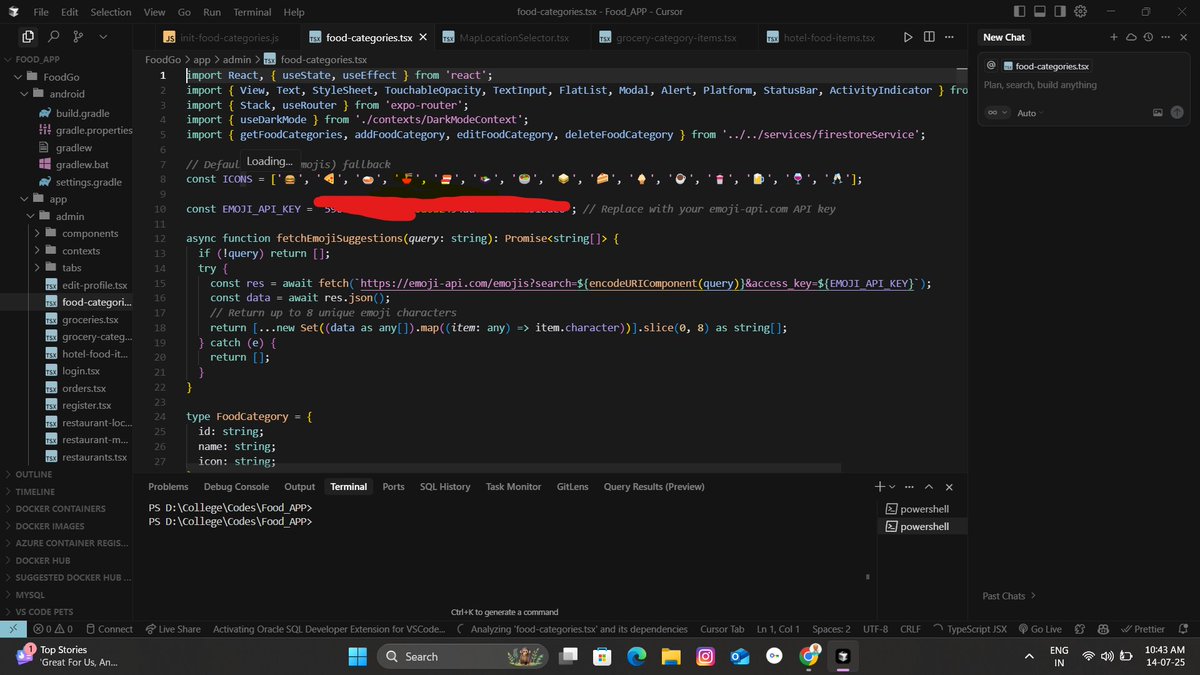
Task: Click the Live Share status button
Action: tap(173, 629)
